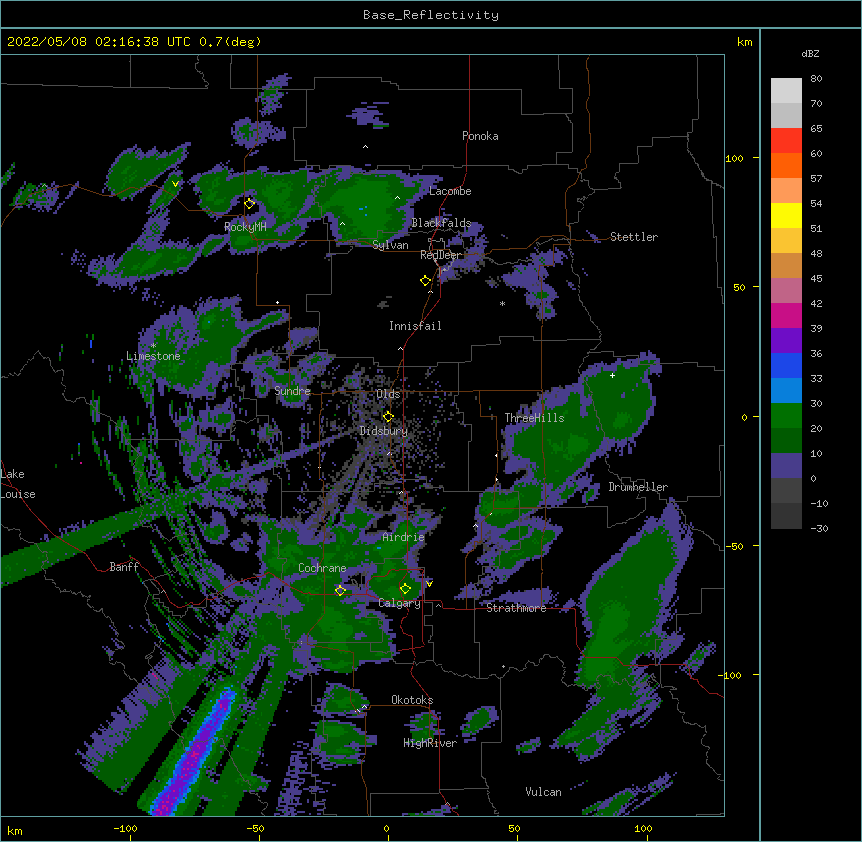
Task: Click the dBZ legend heading
Action: tap(810, 53)
